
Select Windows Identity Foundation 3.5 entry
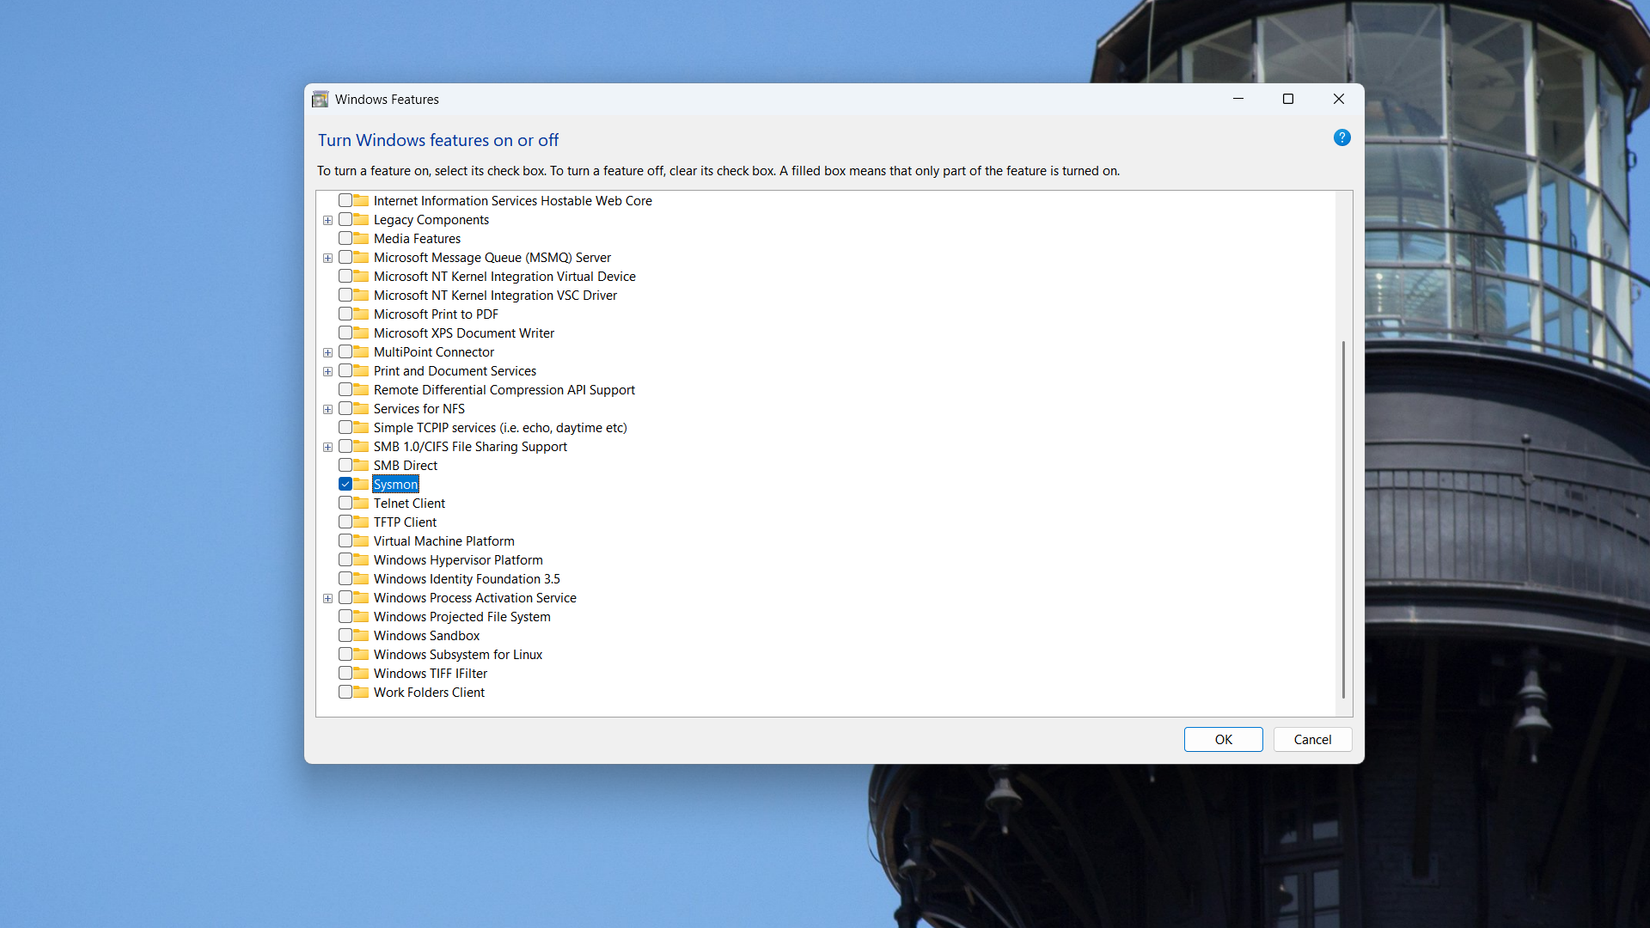[466, 578]
